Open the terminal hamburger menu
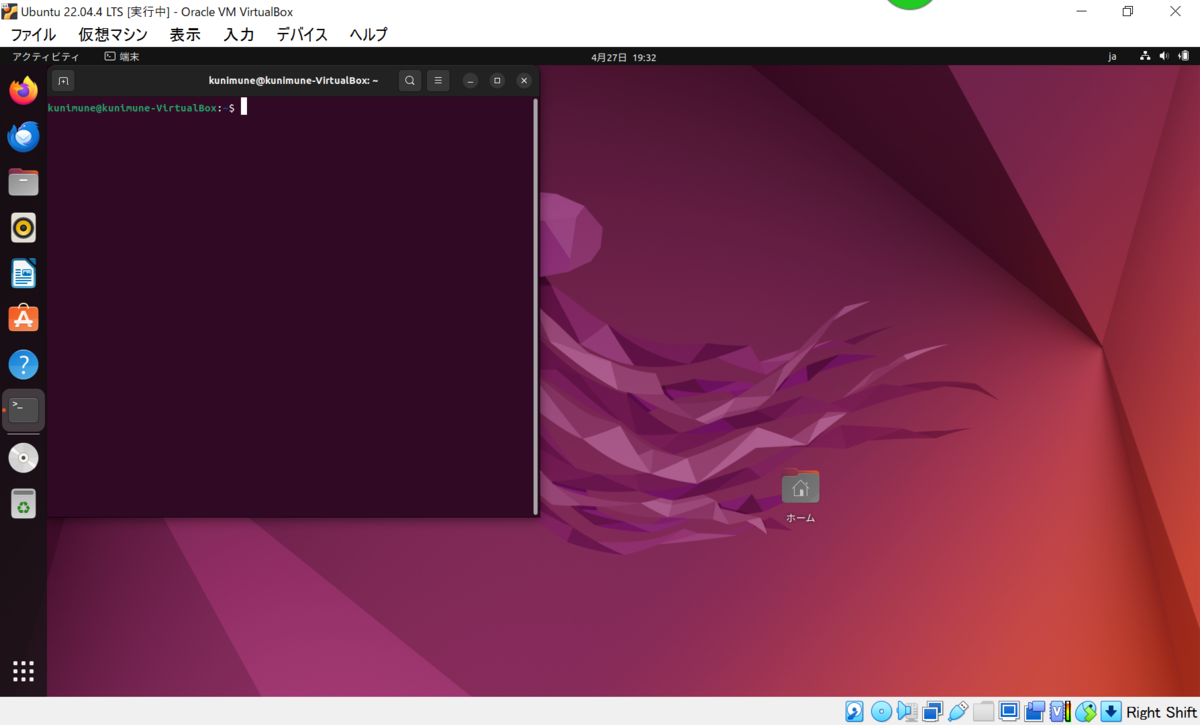Viewport: 1200px width, 725px height. [438, 81]
